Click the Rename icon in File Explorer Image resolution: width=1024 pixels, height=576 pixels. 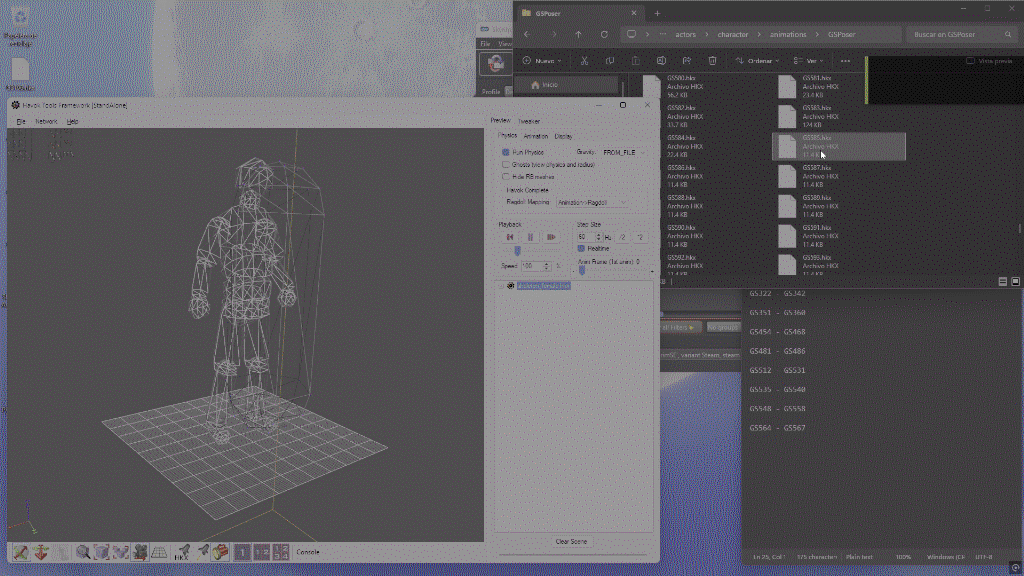(x=661, y=61)
